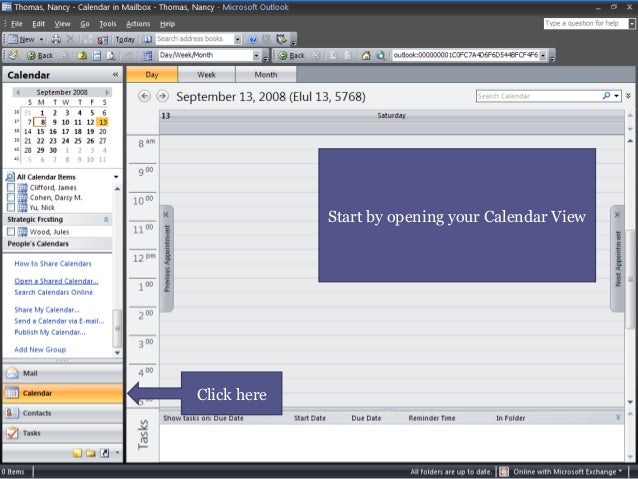Click the Add New Group link
638x479 pixels.
pyautogui.click(x=40, y=350)
